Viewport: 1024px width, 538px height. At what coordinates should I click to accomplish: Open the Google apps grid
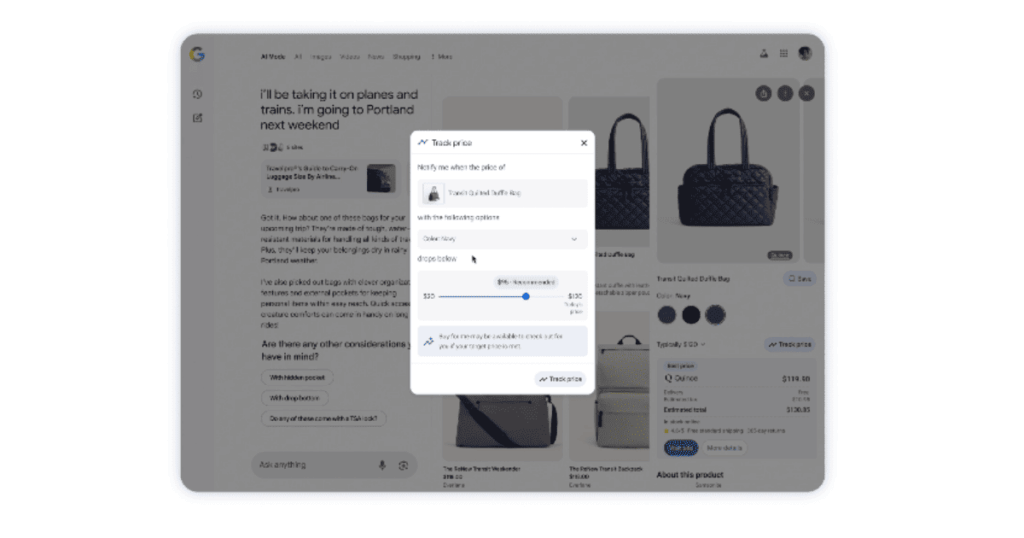[x=784, y=54]
